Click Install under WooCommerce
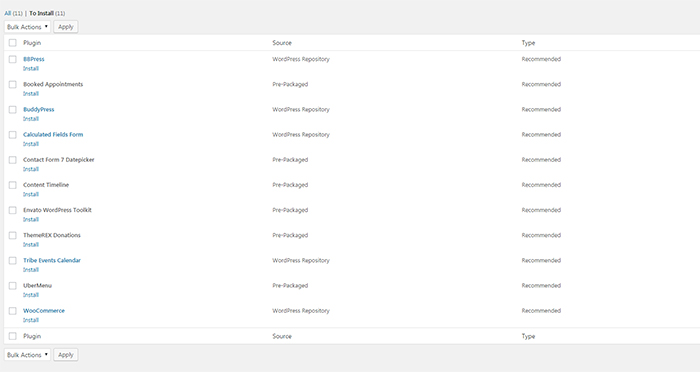 [31, 320]
